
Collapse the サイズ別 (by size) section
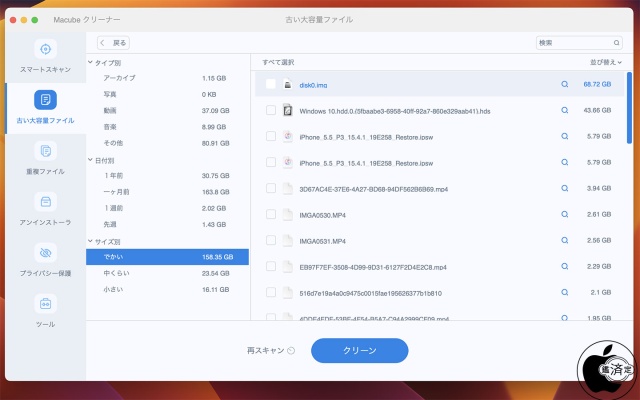click(90, 241)
